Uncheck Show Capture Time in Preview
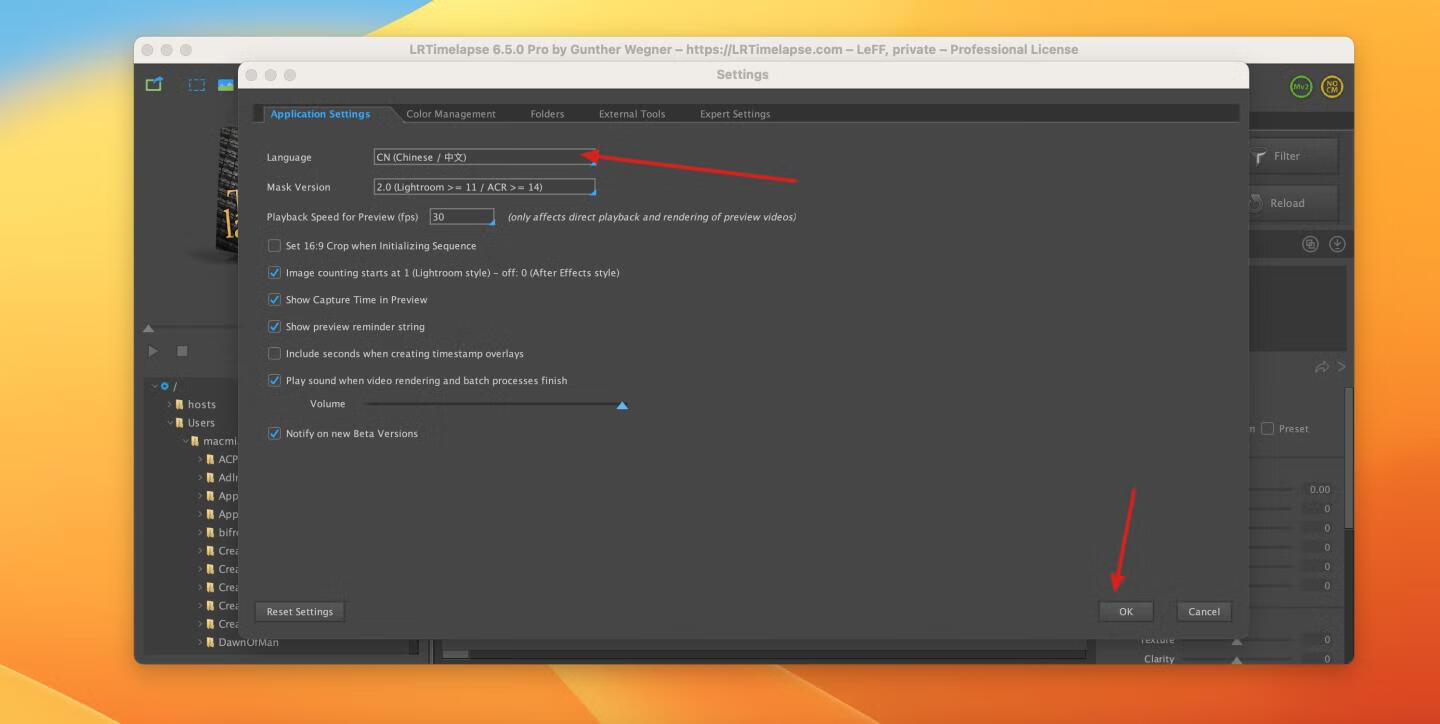Viewport: 1440px width, 724px height. click(275, 300)
